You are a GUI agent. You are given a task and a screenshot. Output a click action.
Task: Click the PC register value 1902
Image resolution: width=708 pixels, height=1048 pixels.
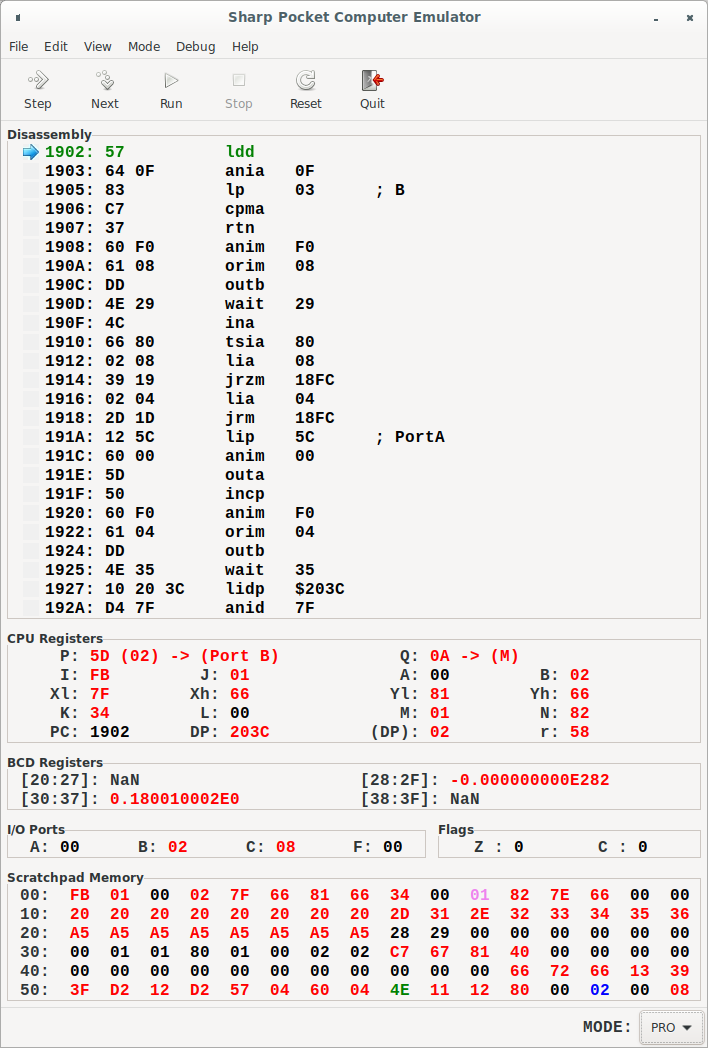point(110,732)
